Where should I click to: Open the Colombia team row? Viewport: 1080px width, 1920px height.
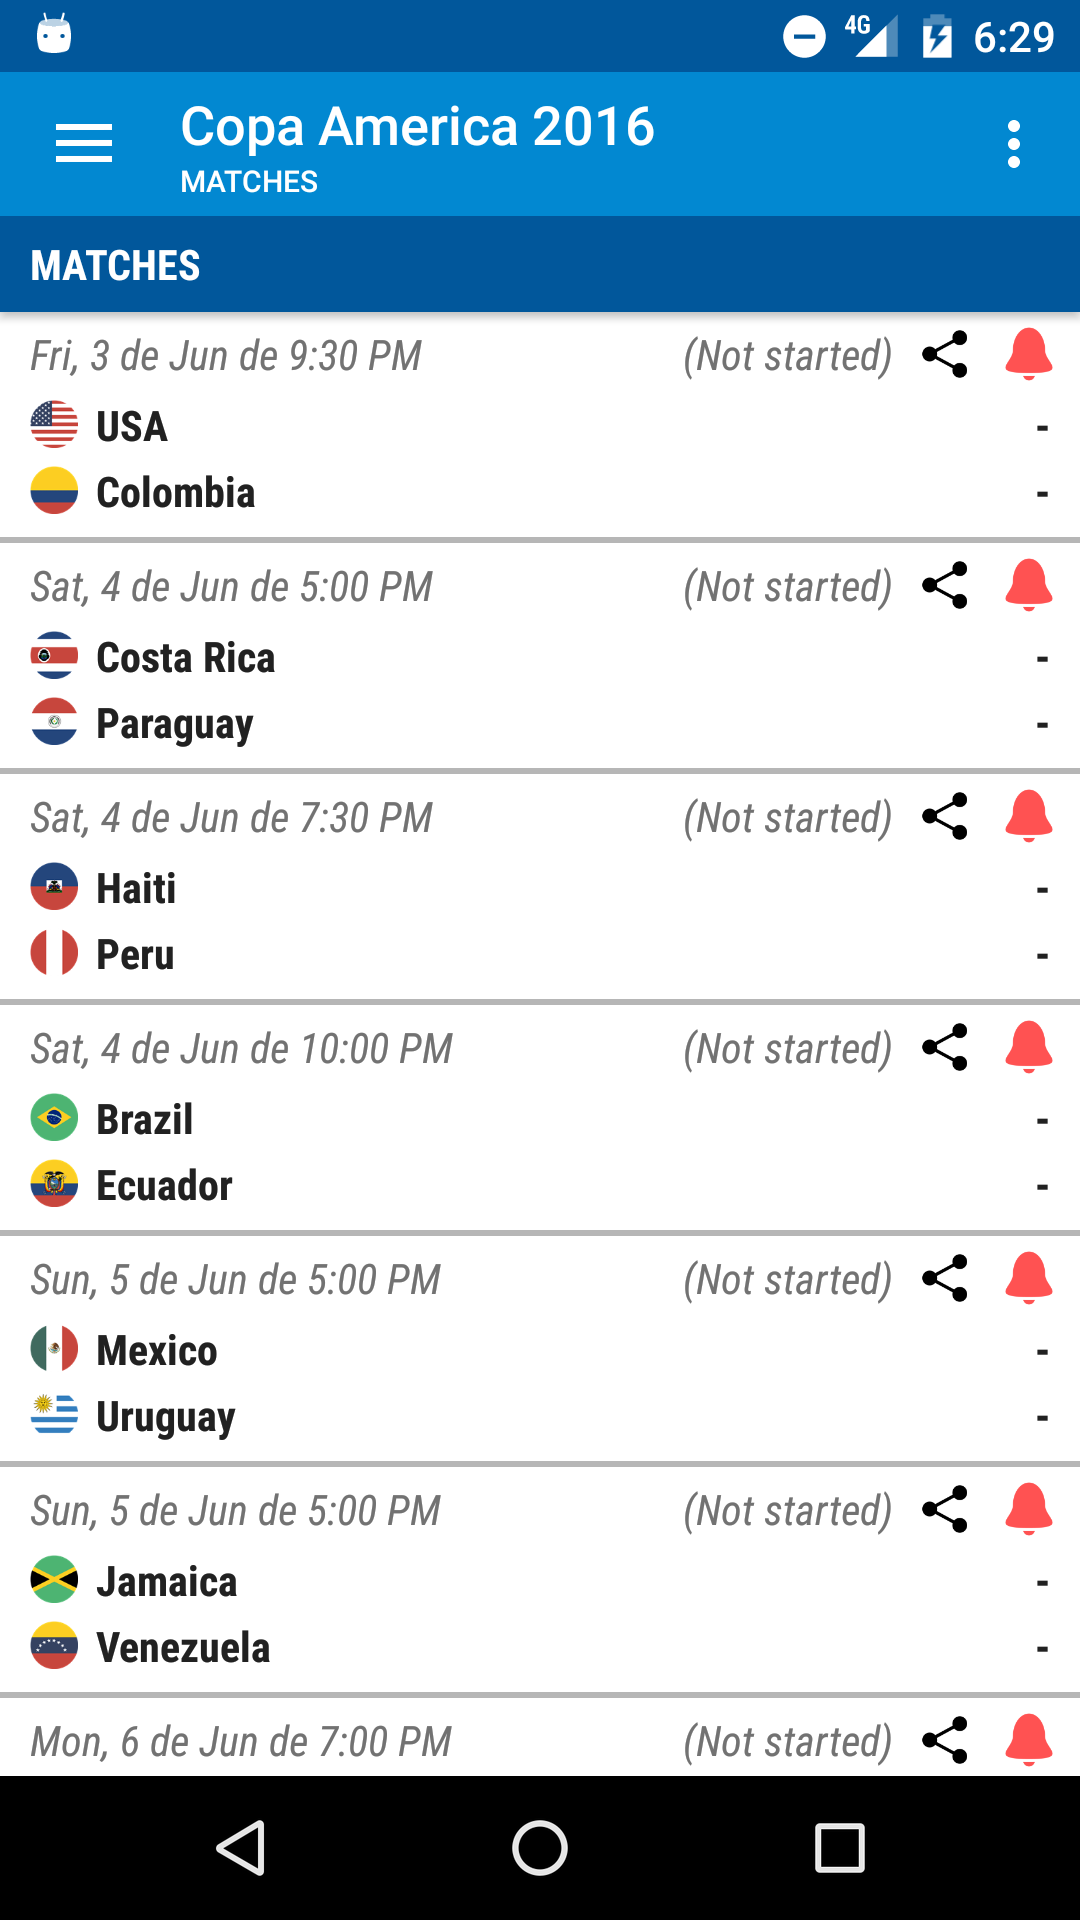click(540, 493)
